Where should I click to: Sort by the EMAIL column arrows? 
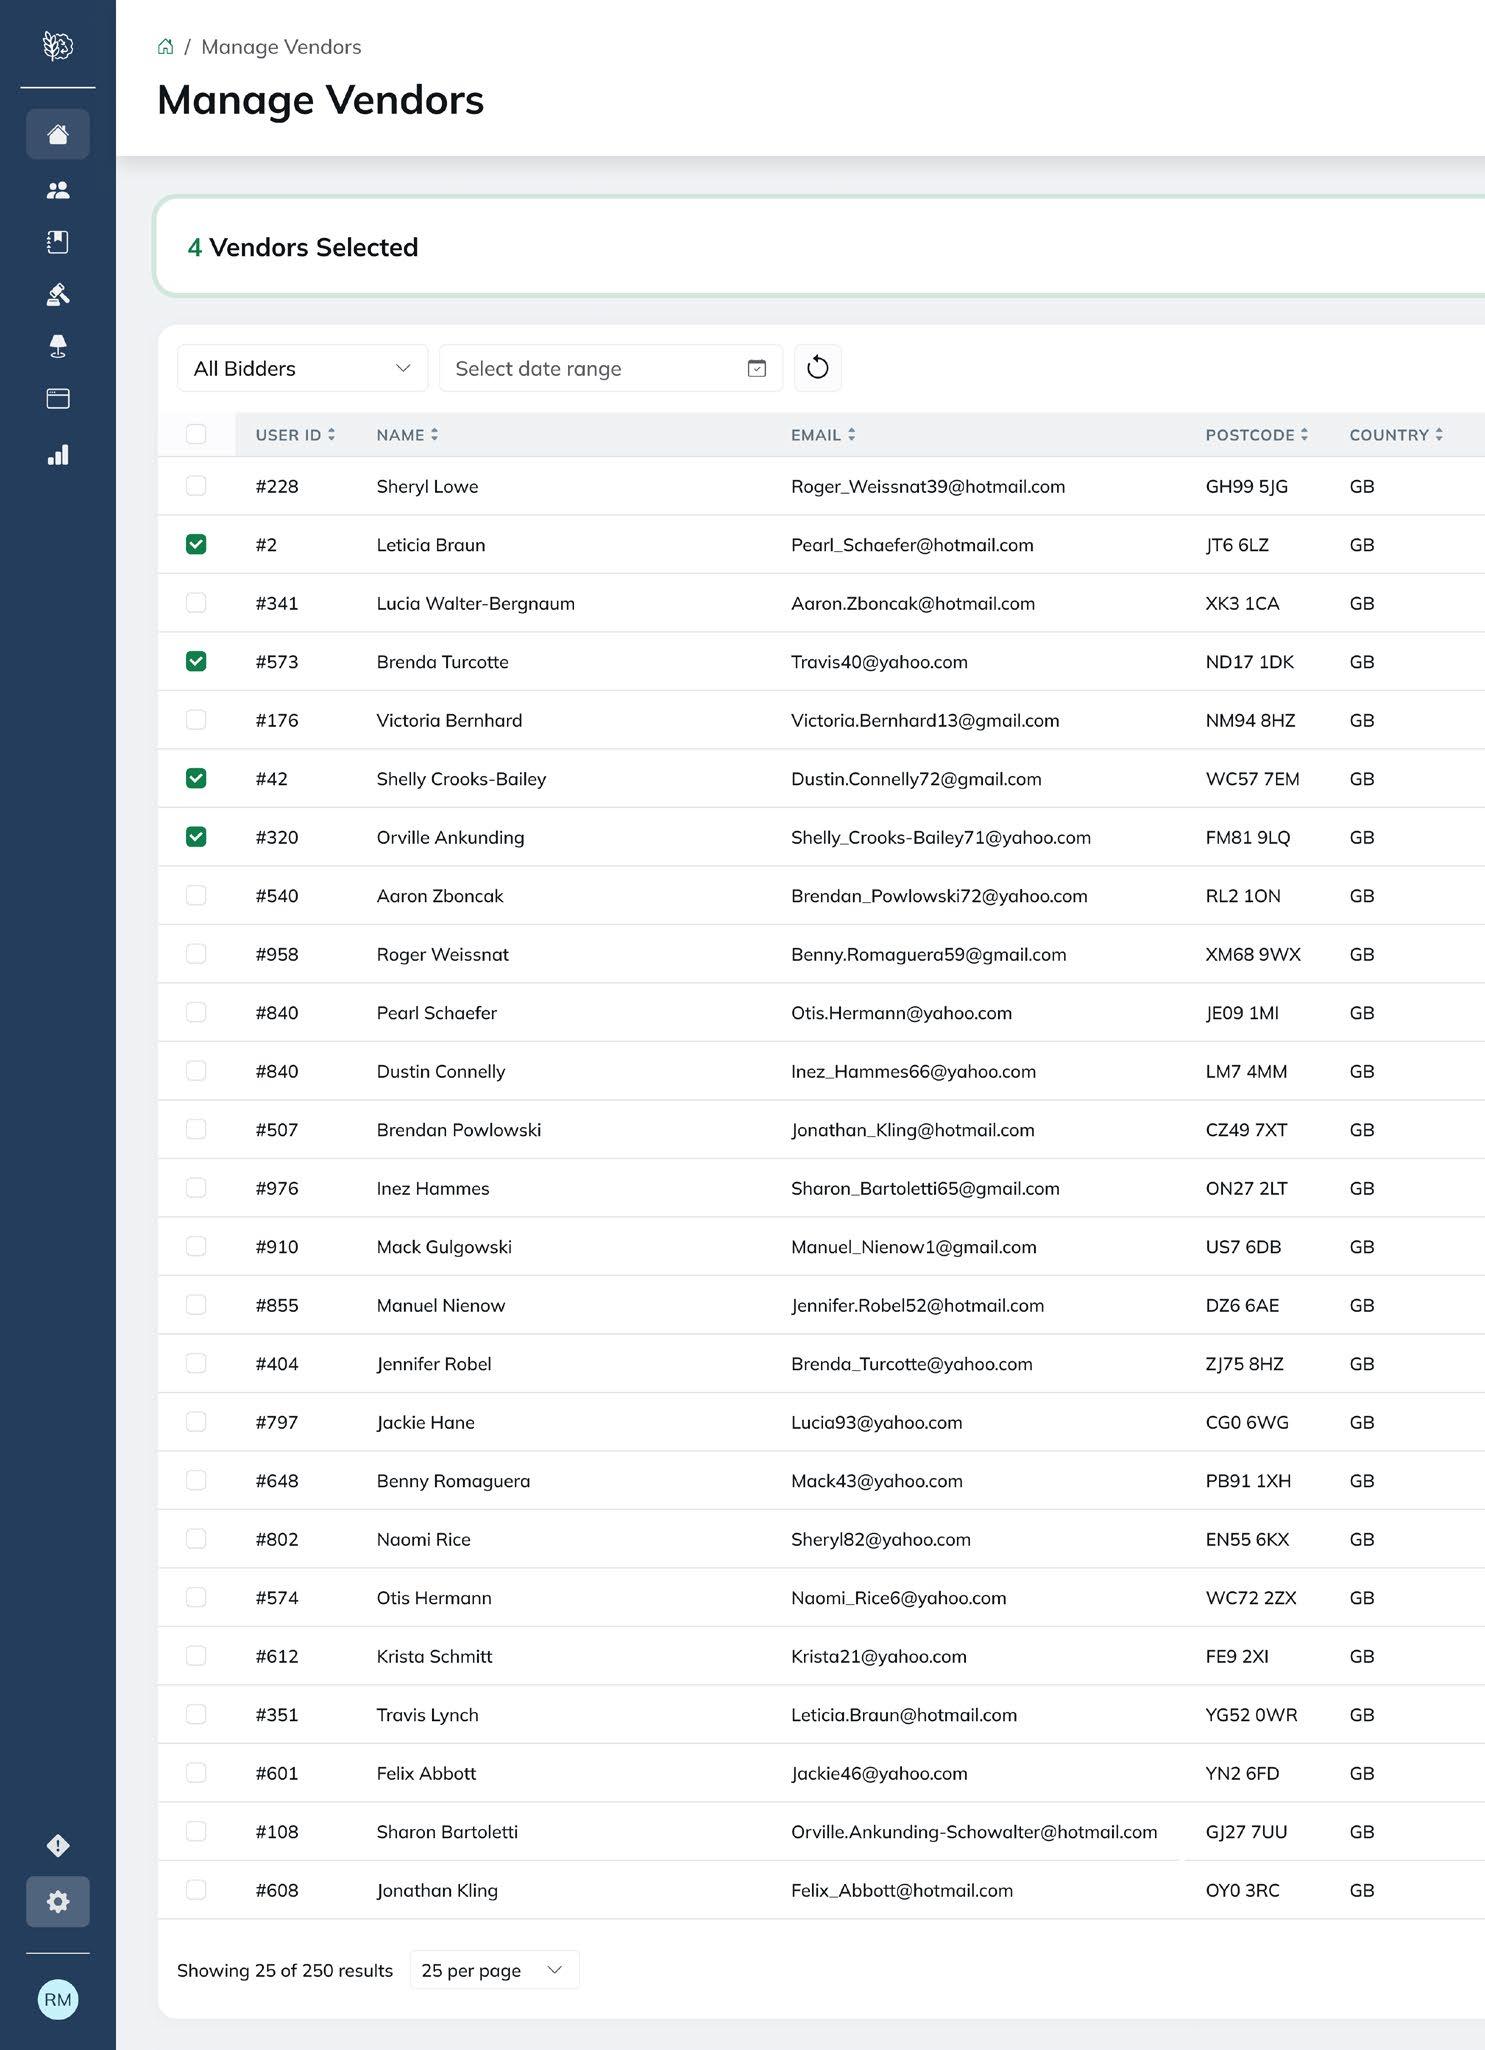coord(851,434)
